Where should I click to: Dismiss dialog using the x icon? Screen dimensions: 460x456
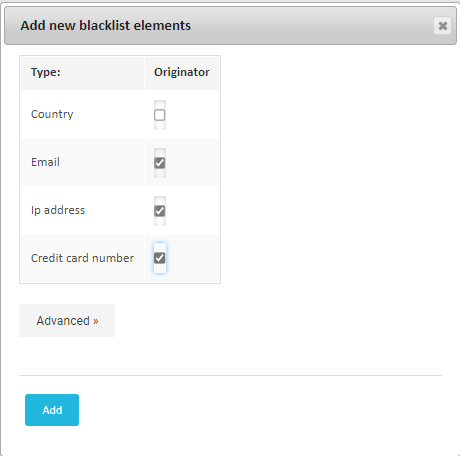pos(442,26)
